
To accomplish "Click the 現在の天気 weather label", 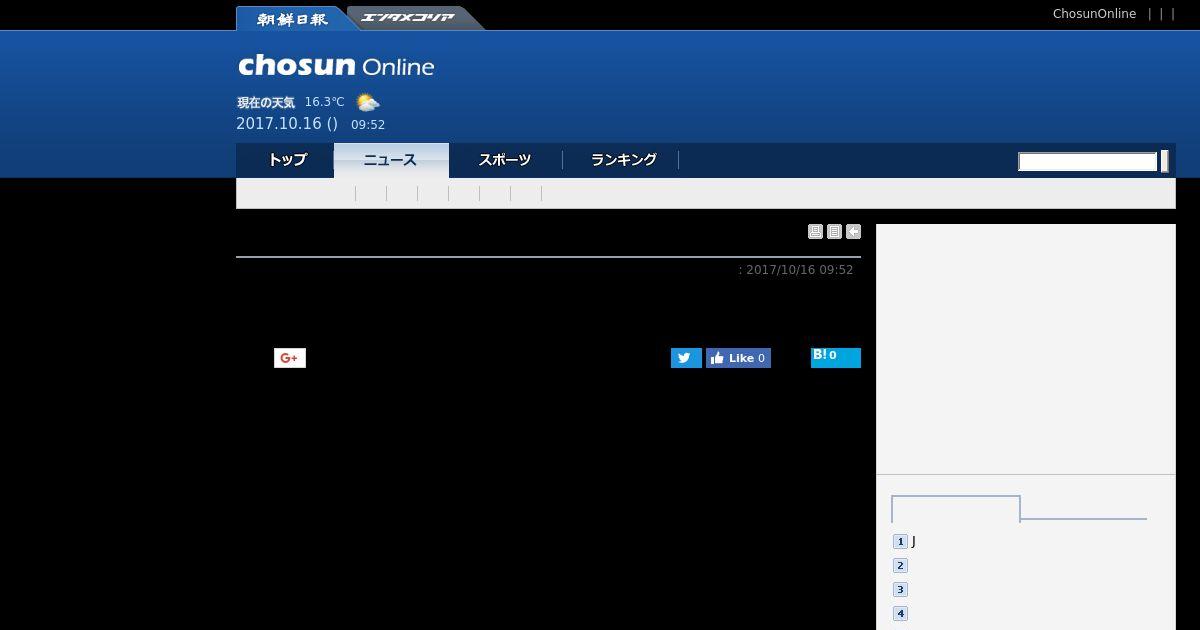I will pos(266,102).
